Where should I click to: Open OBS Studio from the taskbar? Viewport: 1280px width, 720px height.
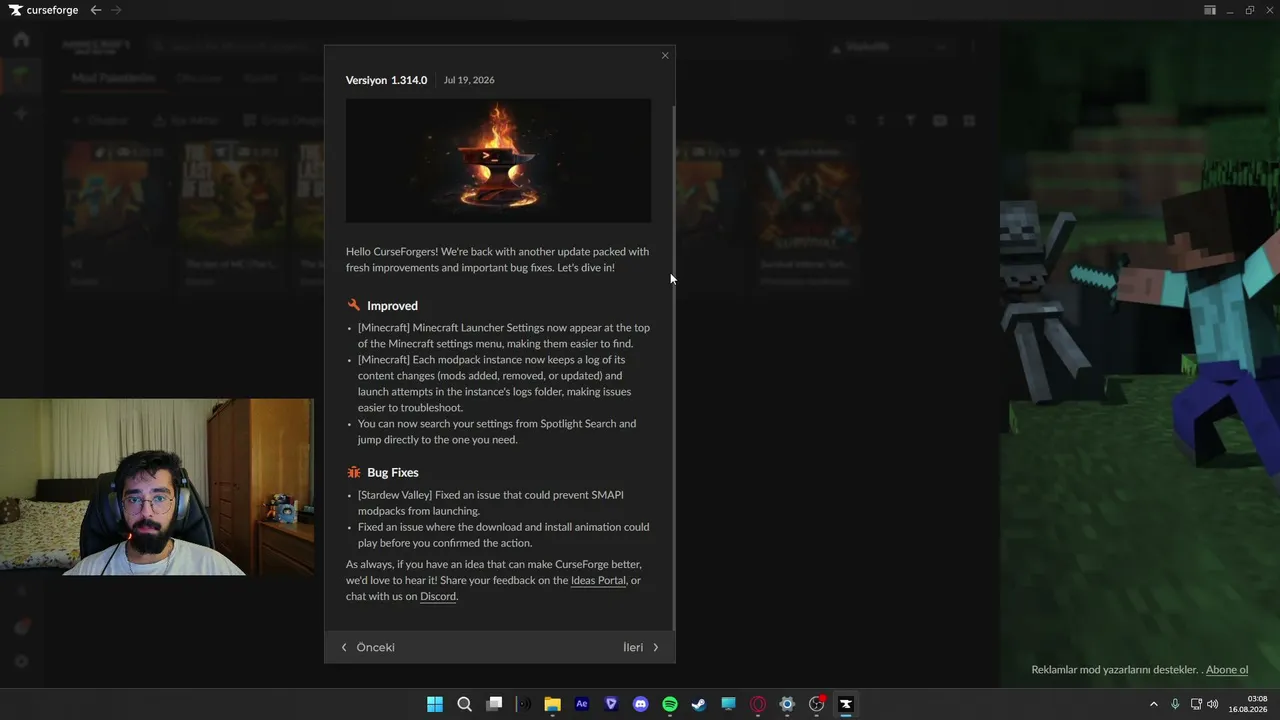coord(817,704)
